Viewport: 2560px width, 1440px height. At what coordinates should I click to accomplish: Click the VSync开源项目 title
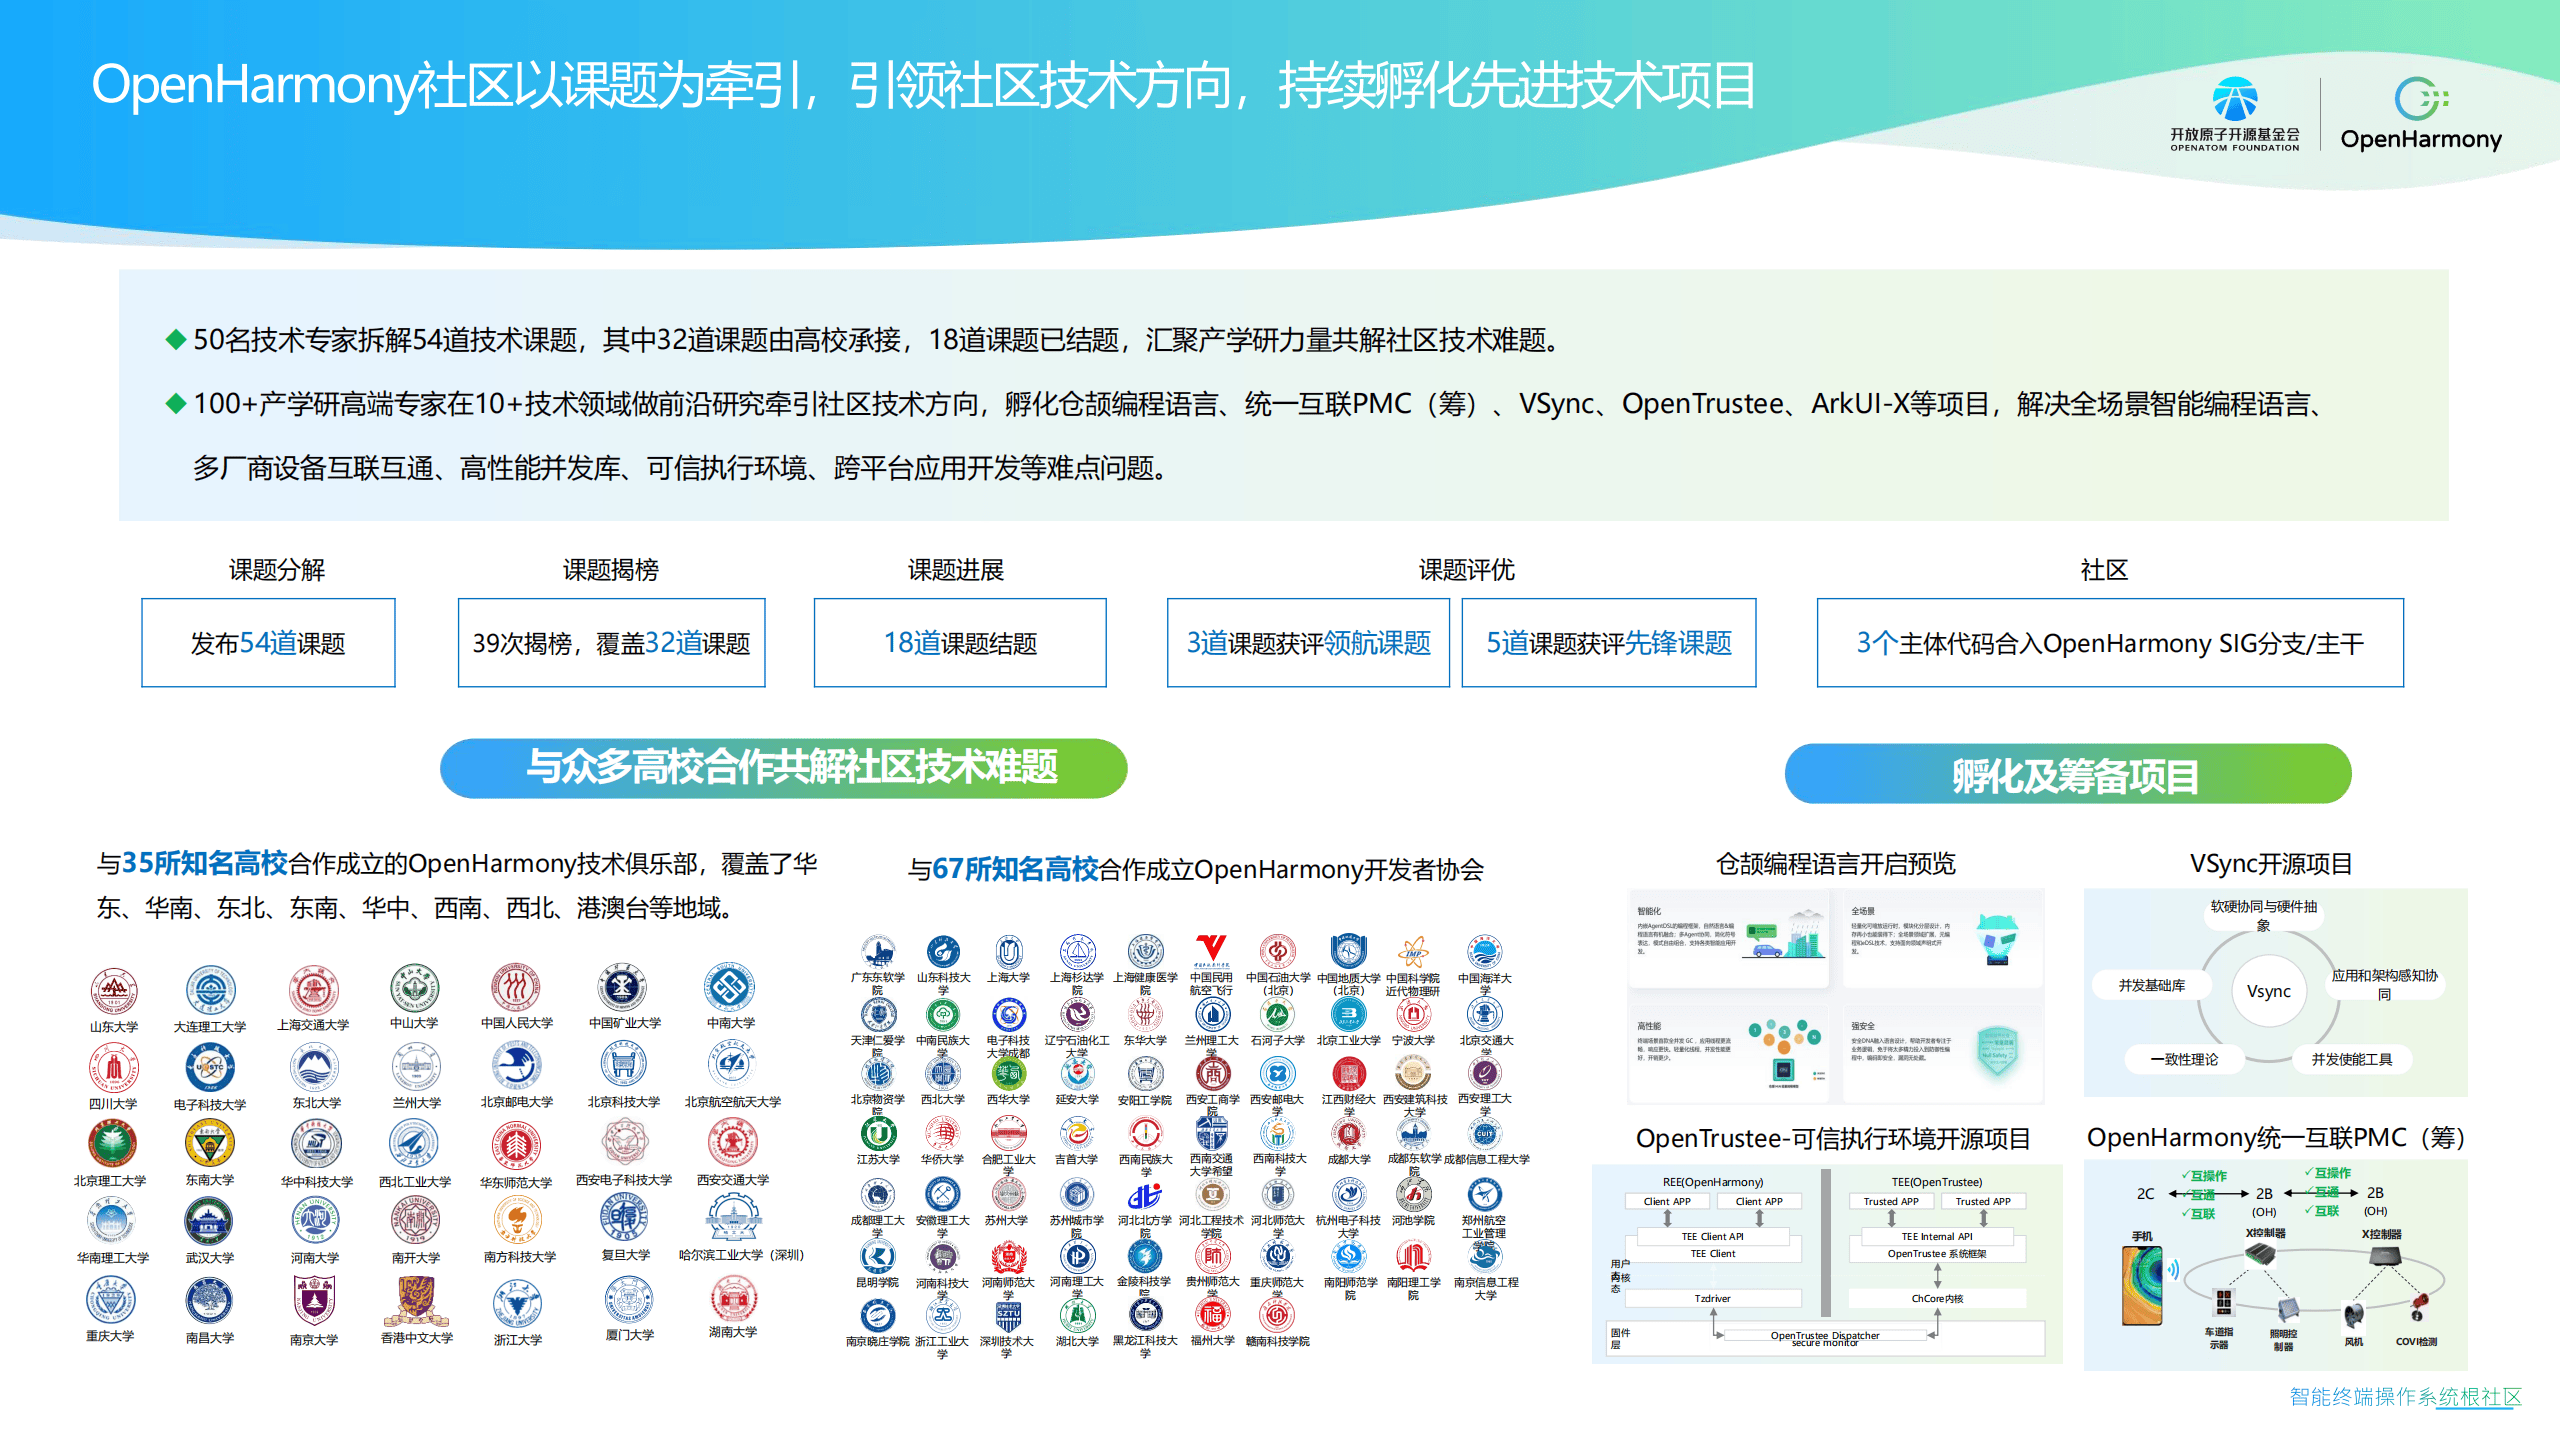pos(2271,864)
